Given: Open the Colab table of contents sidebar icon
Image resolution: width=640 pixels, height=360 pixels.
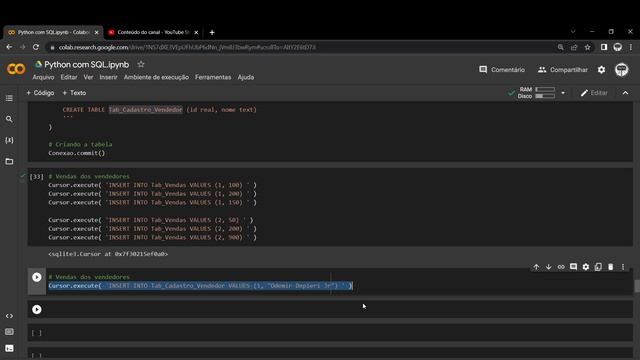Looking at the screenshot, I should tap(9, 98).
